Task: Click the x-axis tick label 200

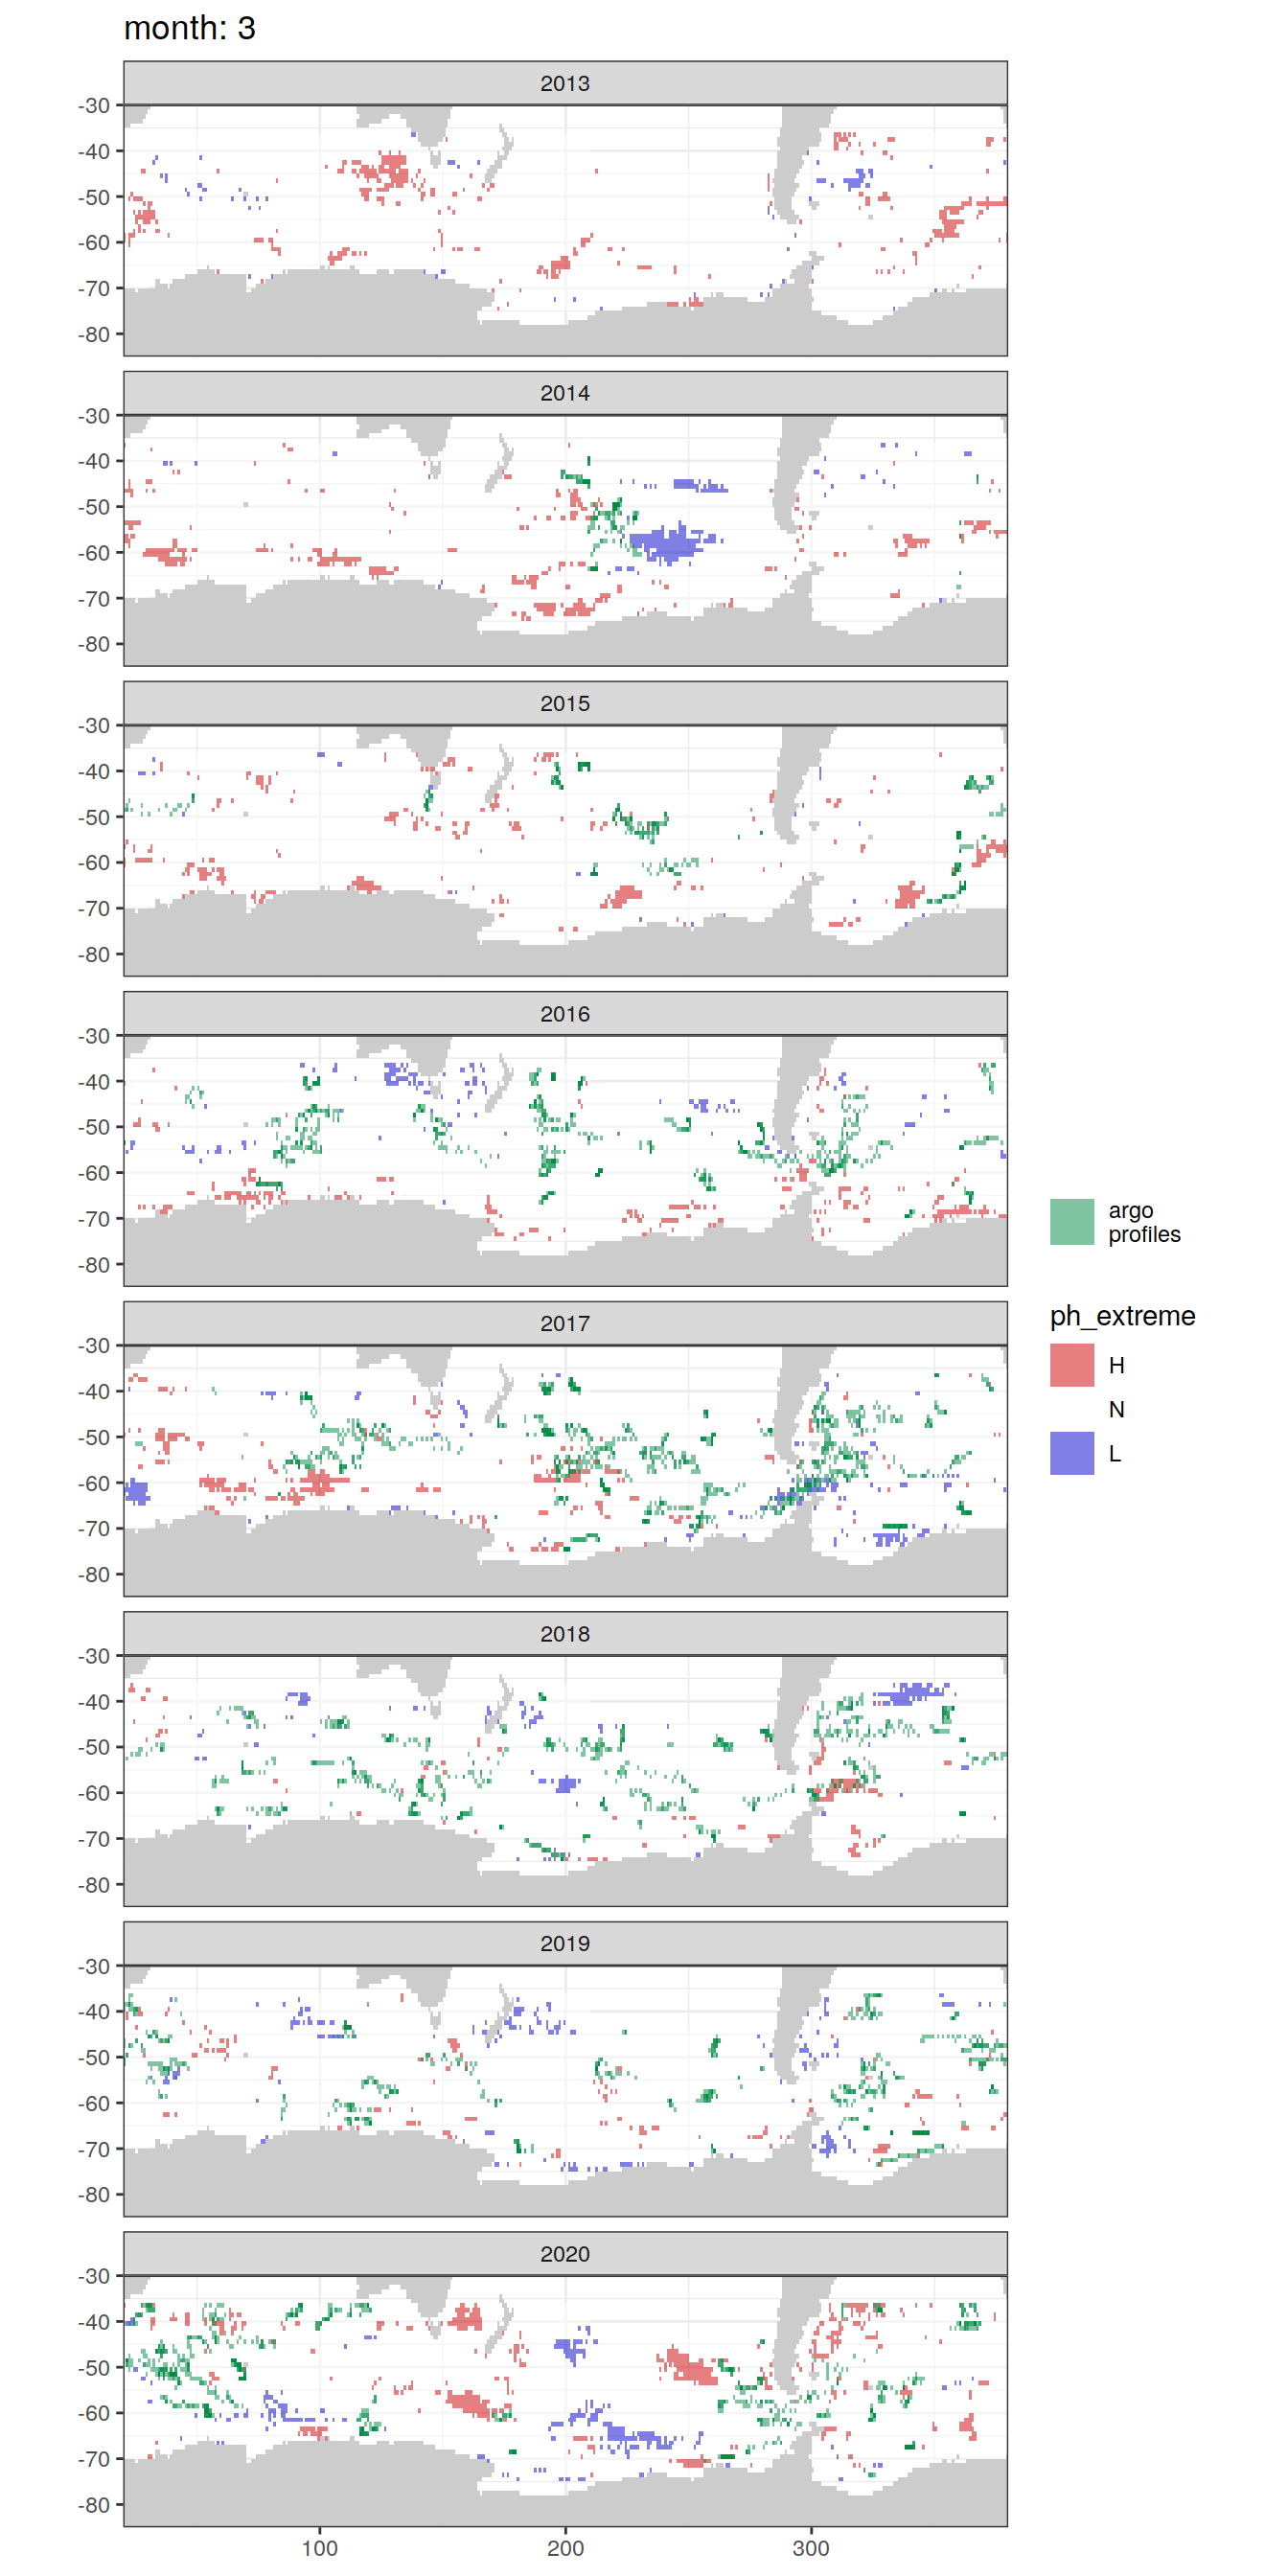Action: pos(565,2548)
